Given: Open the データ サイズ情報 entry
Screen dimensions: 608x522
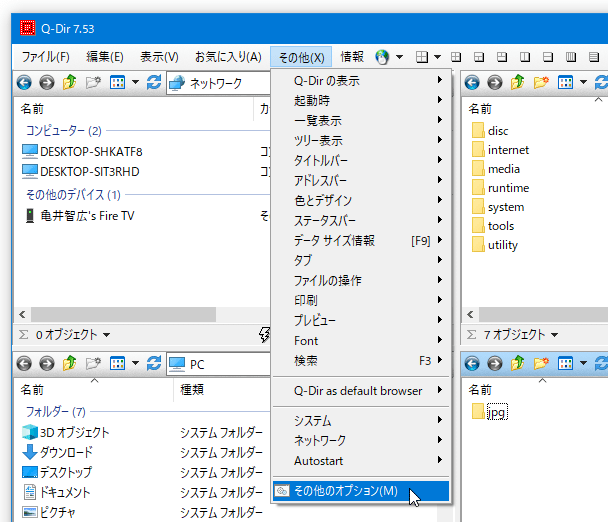Looking at the screenshot, I should [361, 240].
